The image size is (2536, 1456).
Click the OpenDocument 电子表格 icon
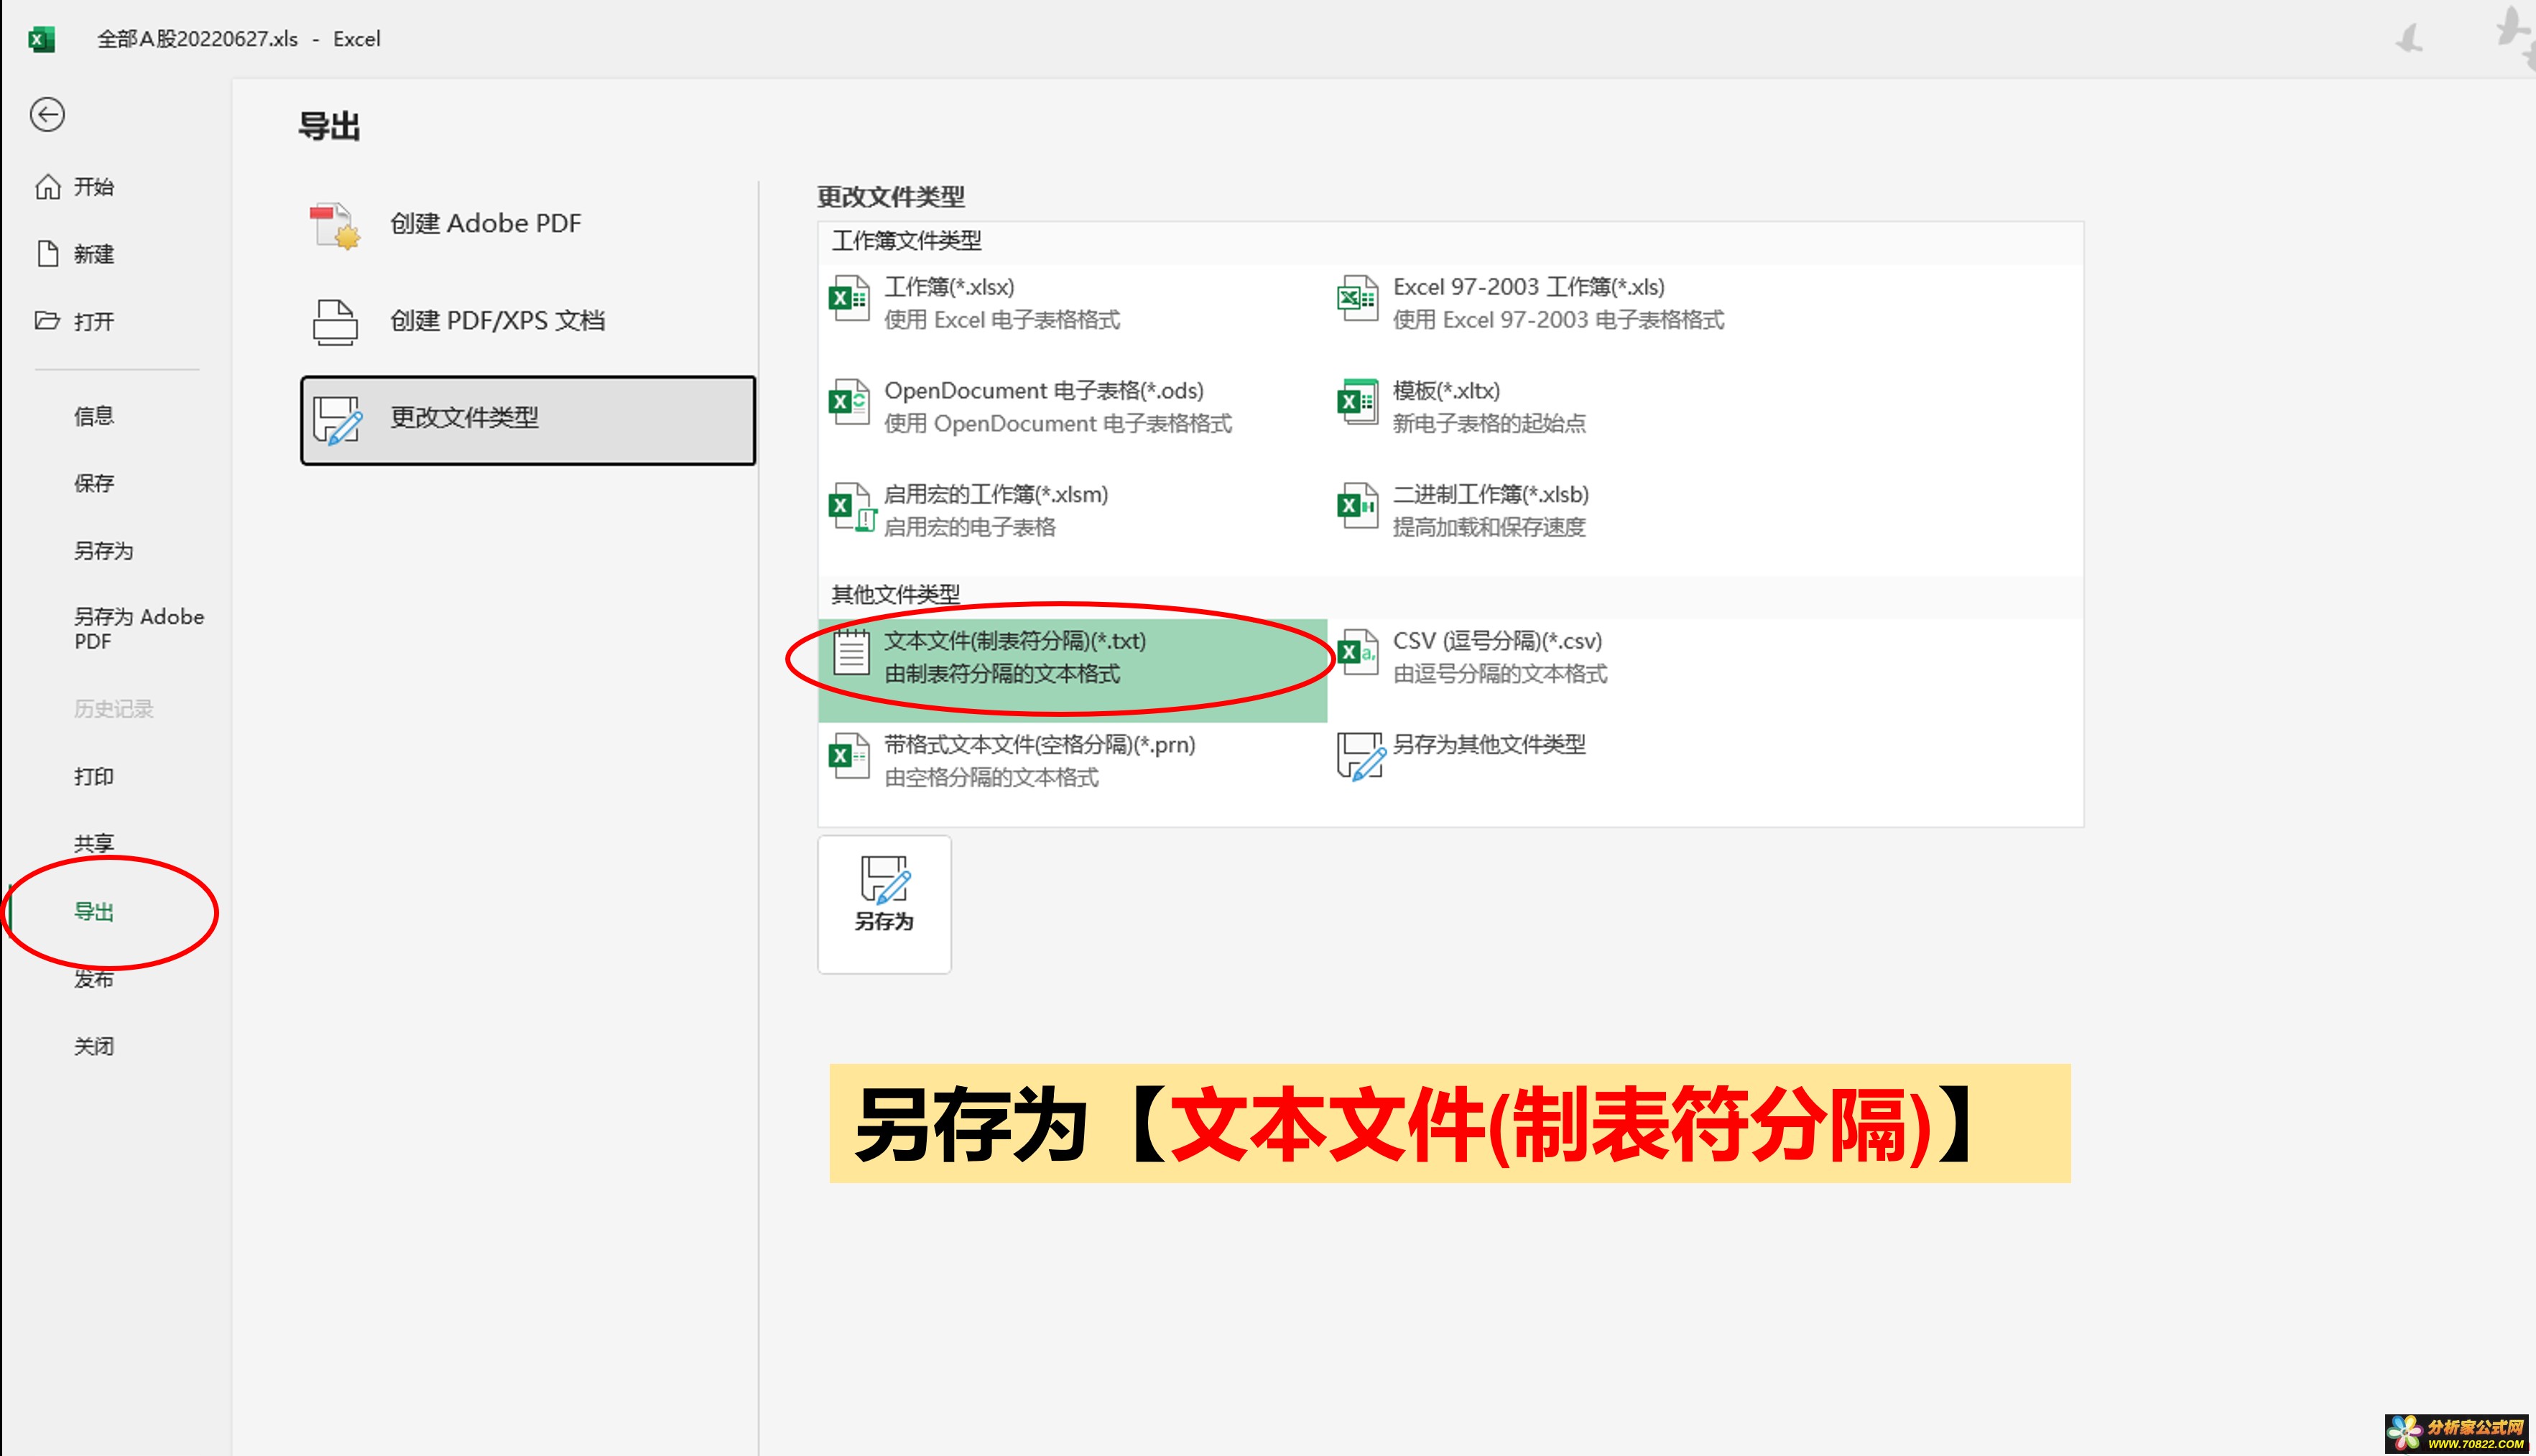(x=849, y=403)
